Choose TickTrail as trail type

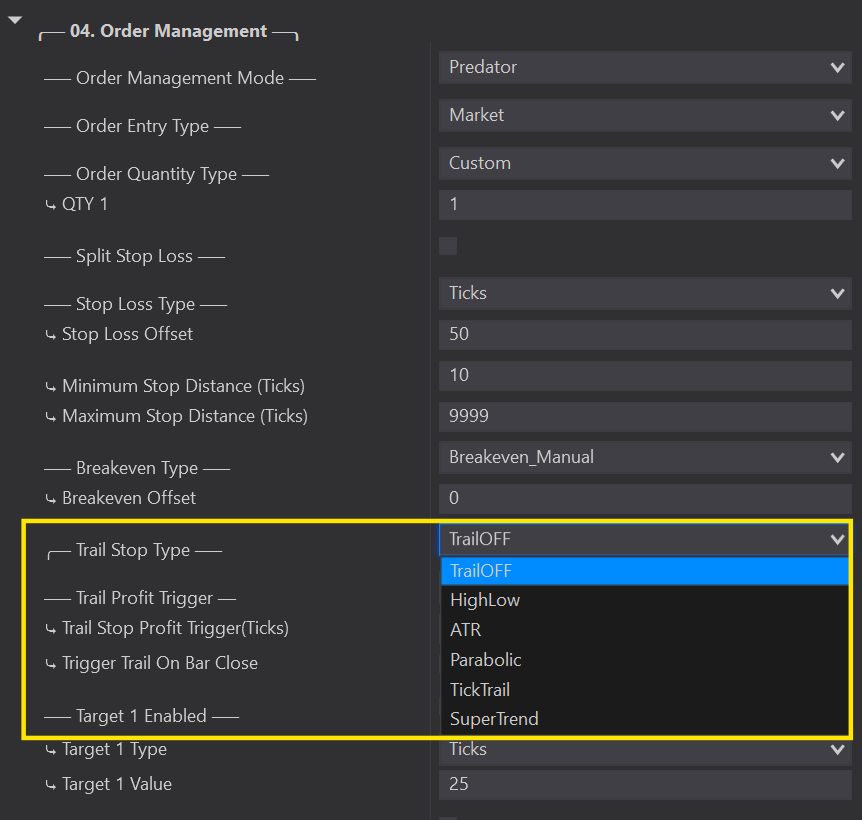(x=644, y=690)
